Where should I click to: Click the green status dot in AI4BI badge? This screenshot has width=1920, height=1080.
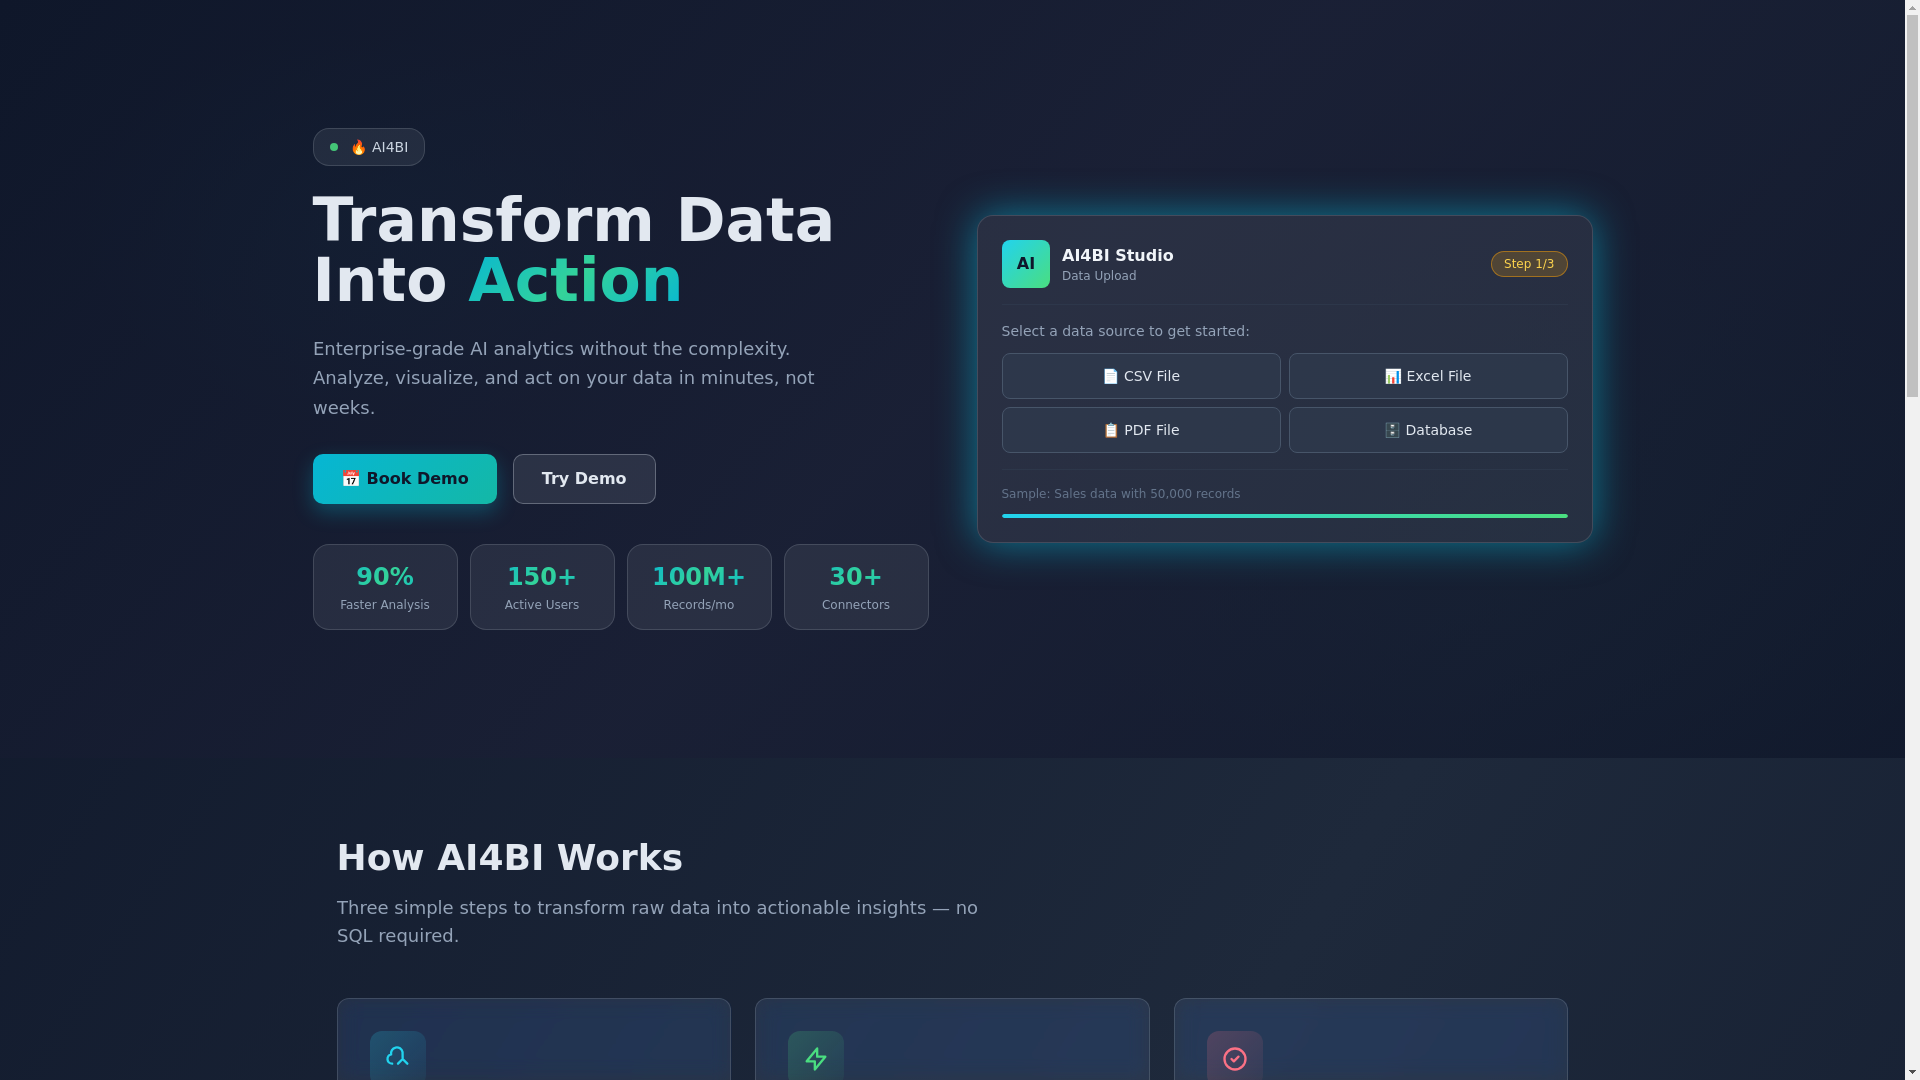coord(334,147)
